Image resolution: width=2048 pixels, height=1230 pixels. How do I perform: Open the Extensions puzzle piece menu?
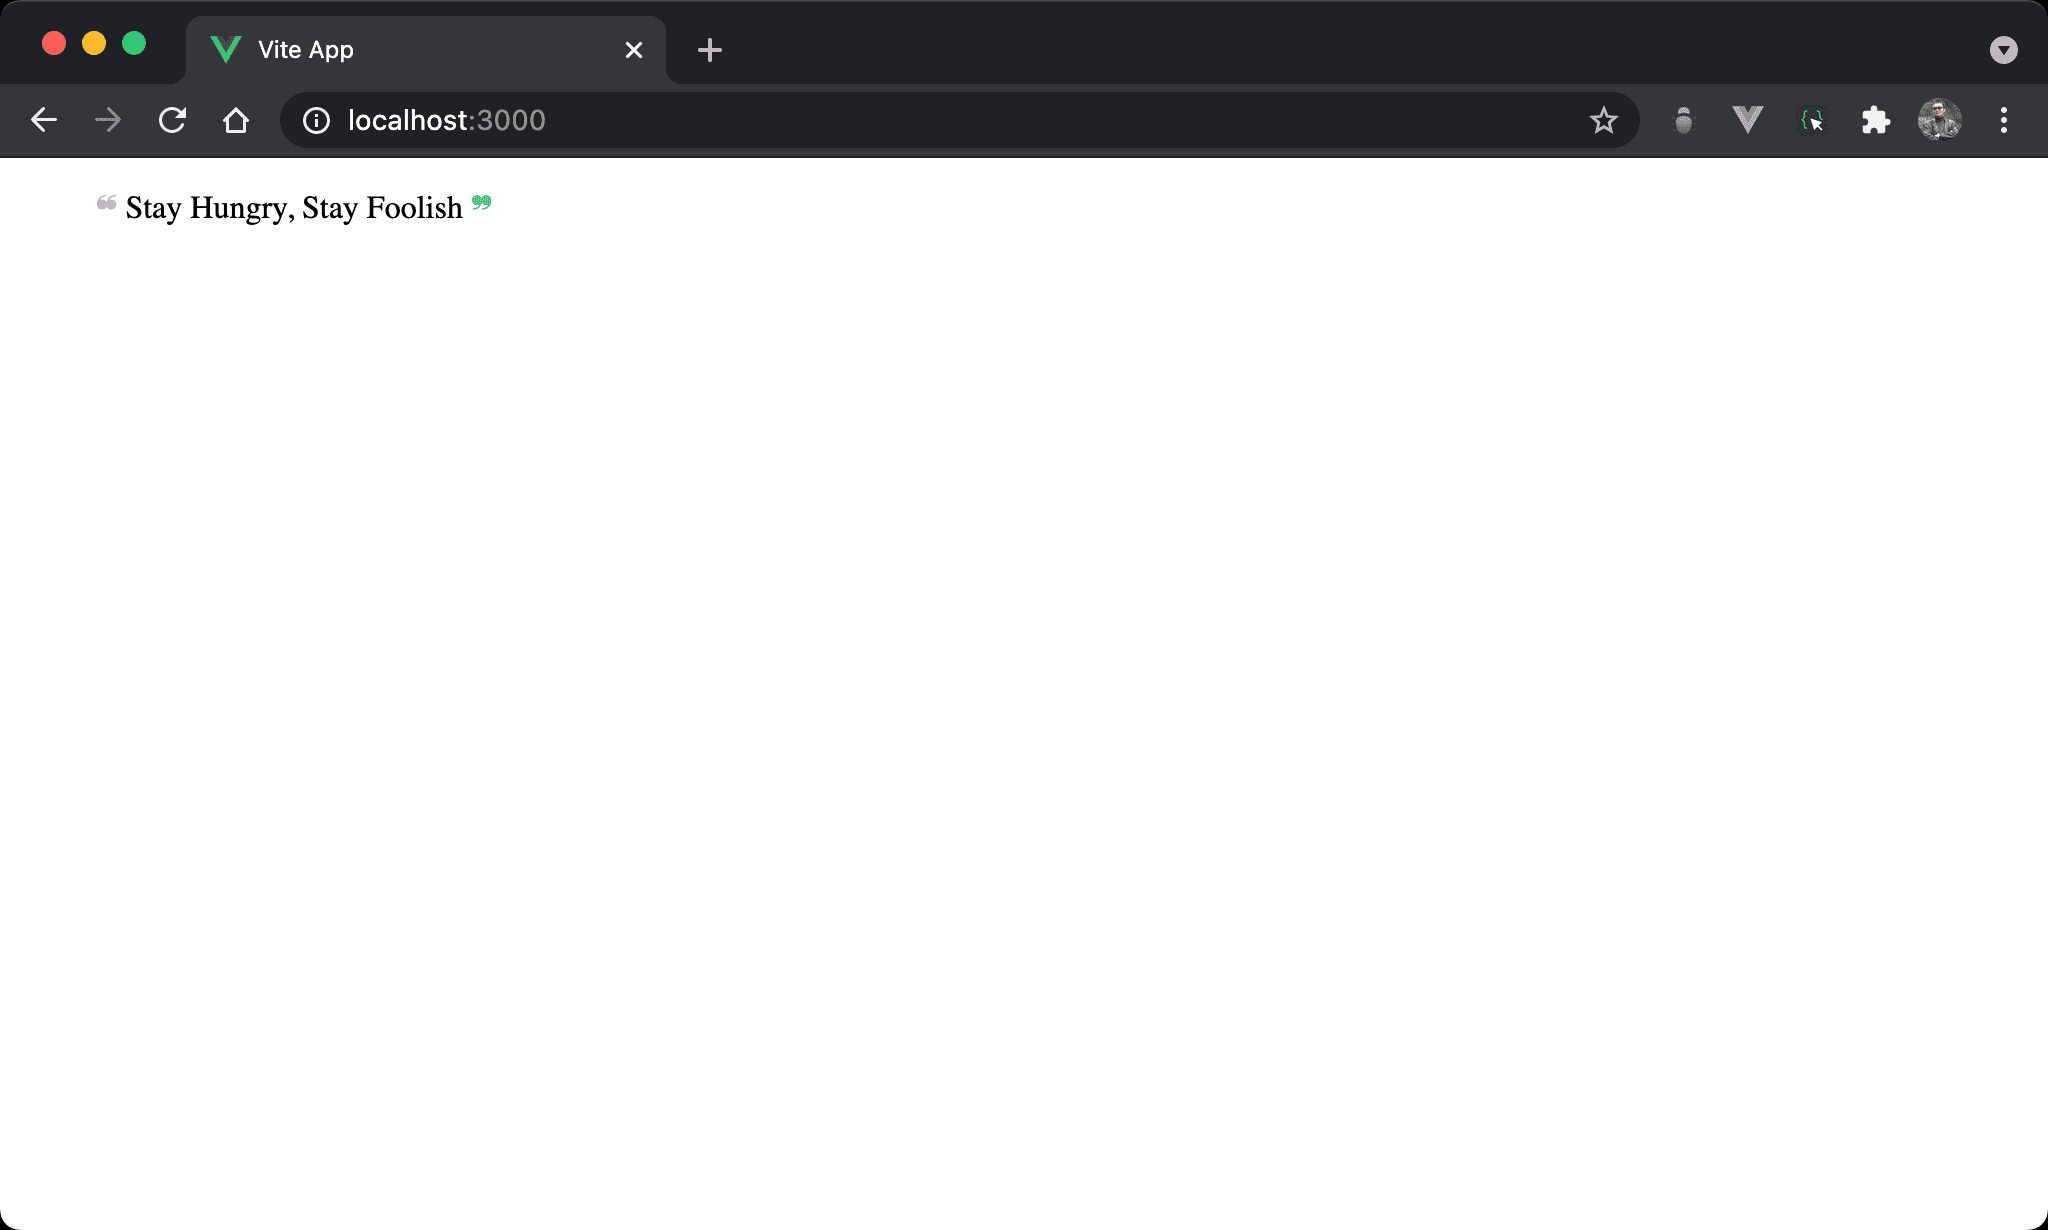click(x=1875, y=120)
